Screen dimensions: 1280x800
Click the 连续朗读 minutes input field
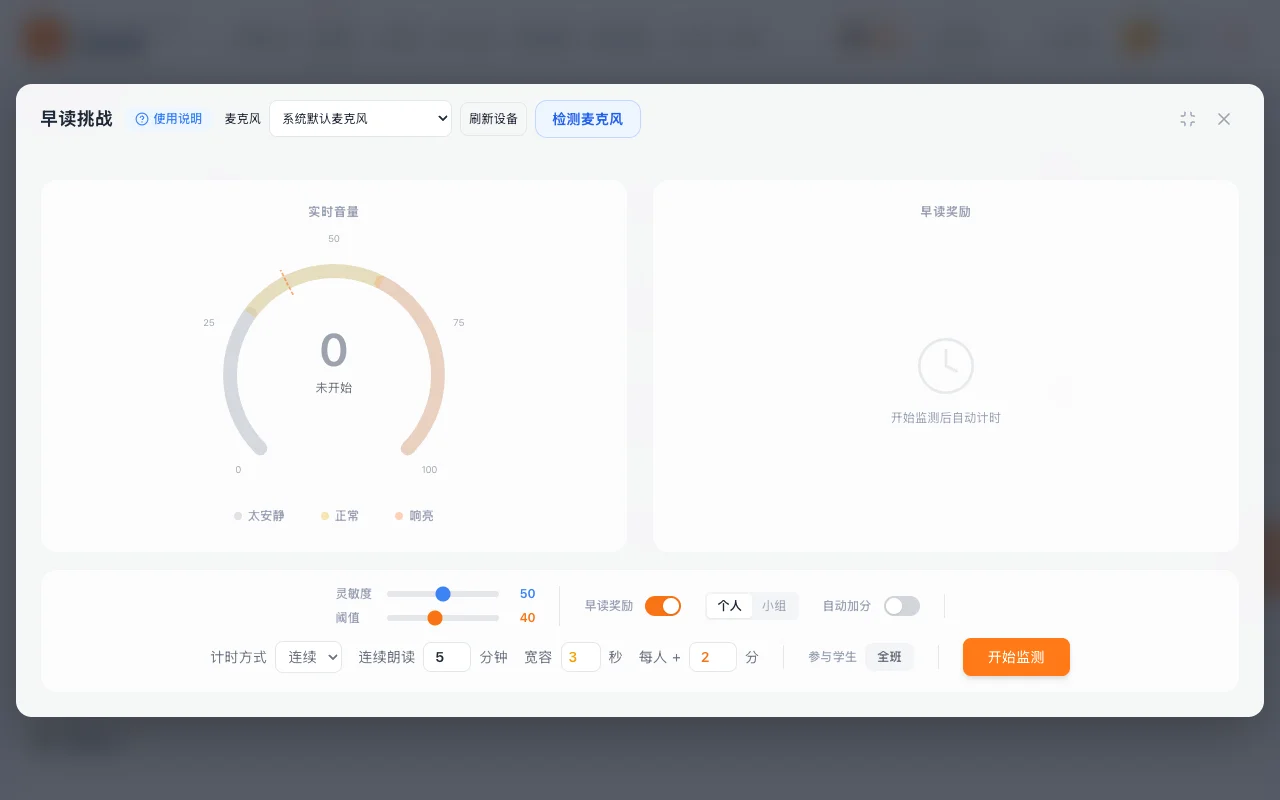coord(447,657)
